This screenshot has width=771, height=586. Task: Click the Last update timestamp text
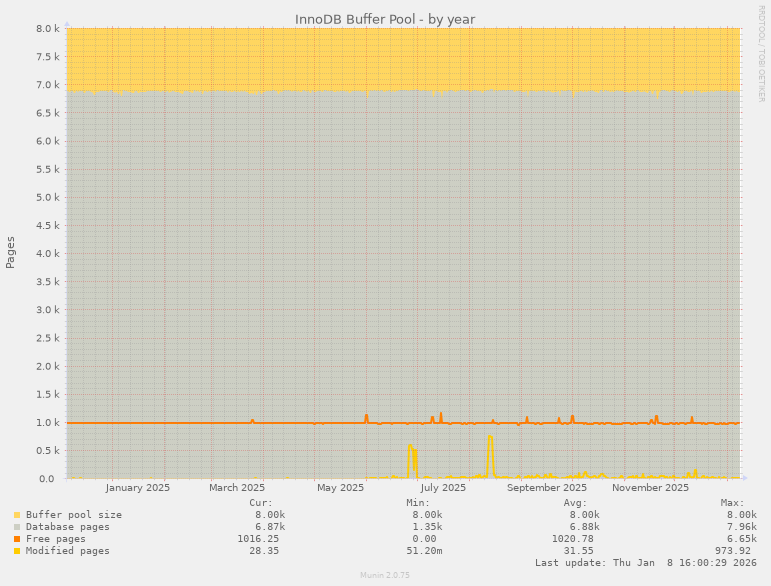click(x=646, y=563)
